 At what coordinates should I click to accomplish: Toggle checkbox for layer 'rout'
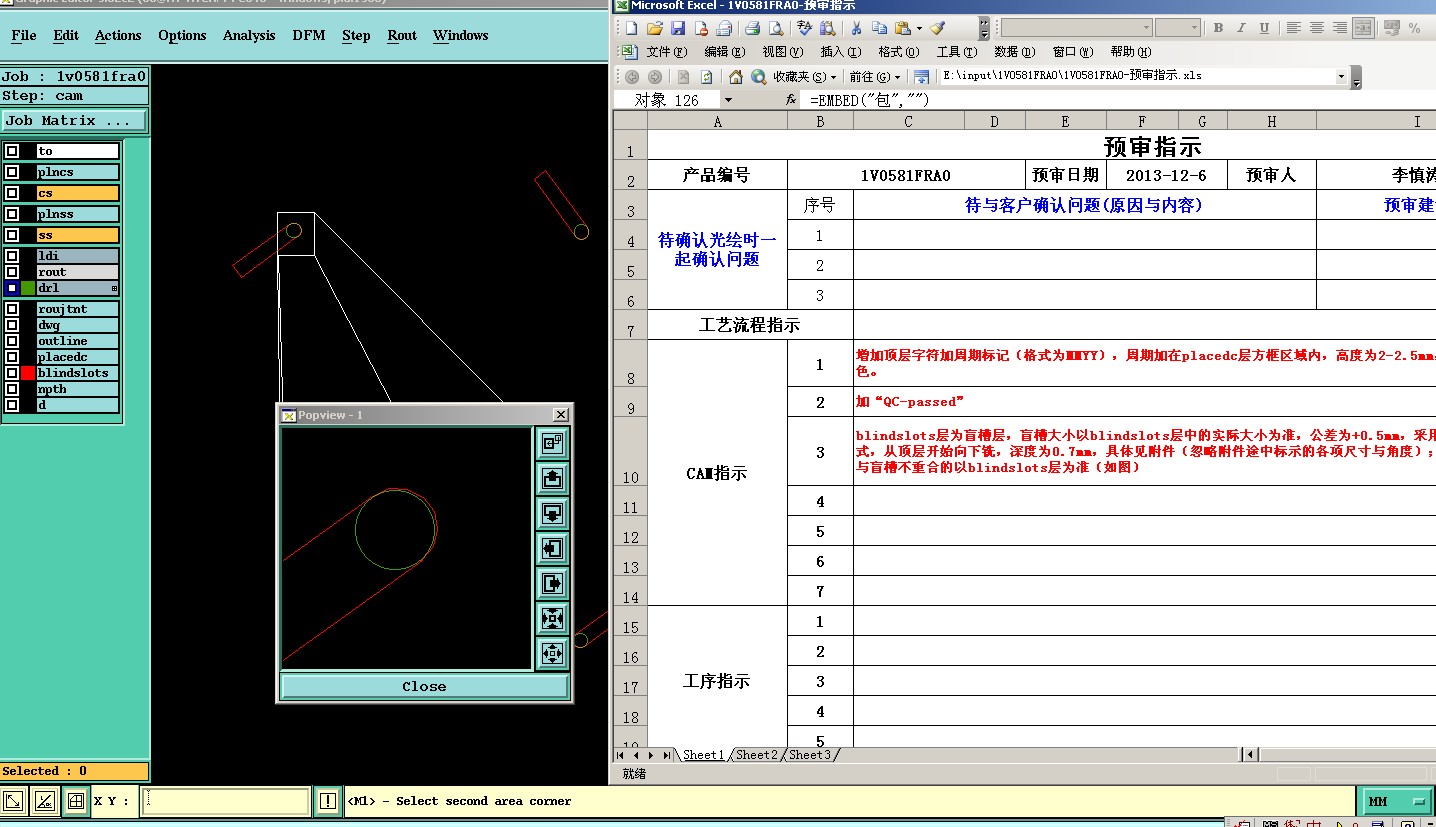(x=12, y=272)
